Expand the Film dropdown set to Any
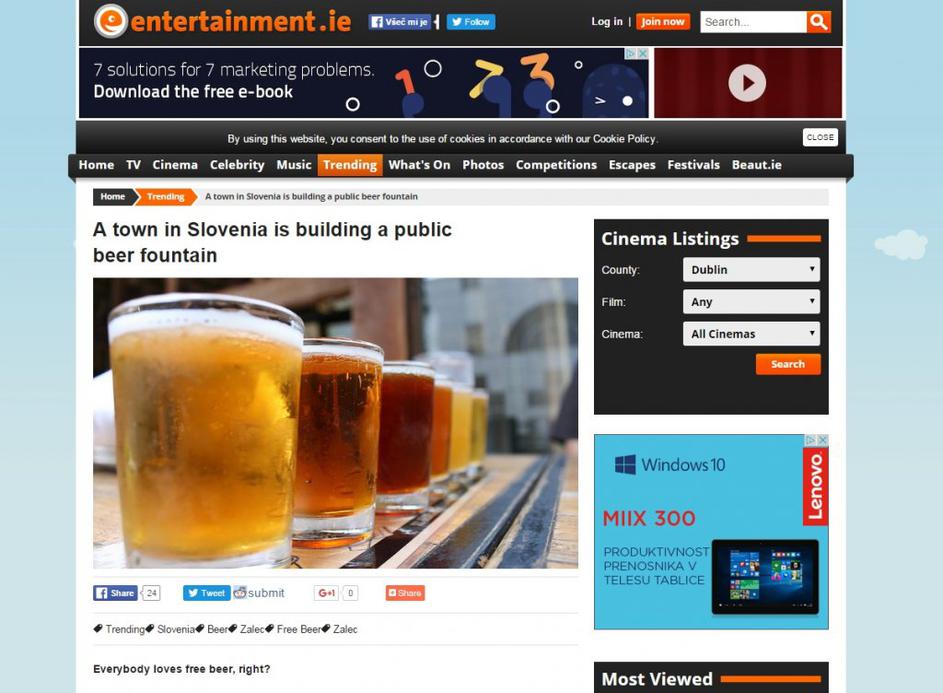Viewport: 943px width, 693px height. [x=751, y=302]
